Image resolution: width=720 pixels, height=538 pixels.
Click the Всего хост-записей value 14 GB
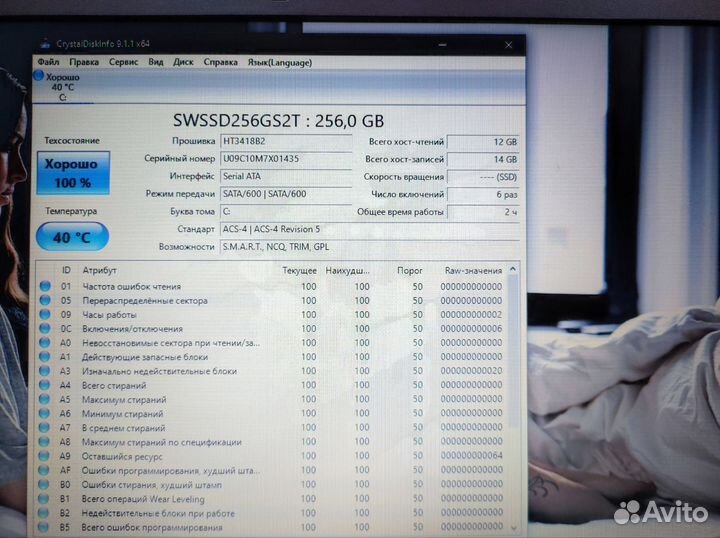point(483,160)
